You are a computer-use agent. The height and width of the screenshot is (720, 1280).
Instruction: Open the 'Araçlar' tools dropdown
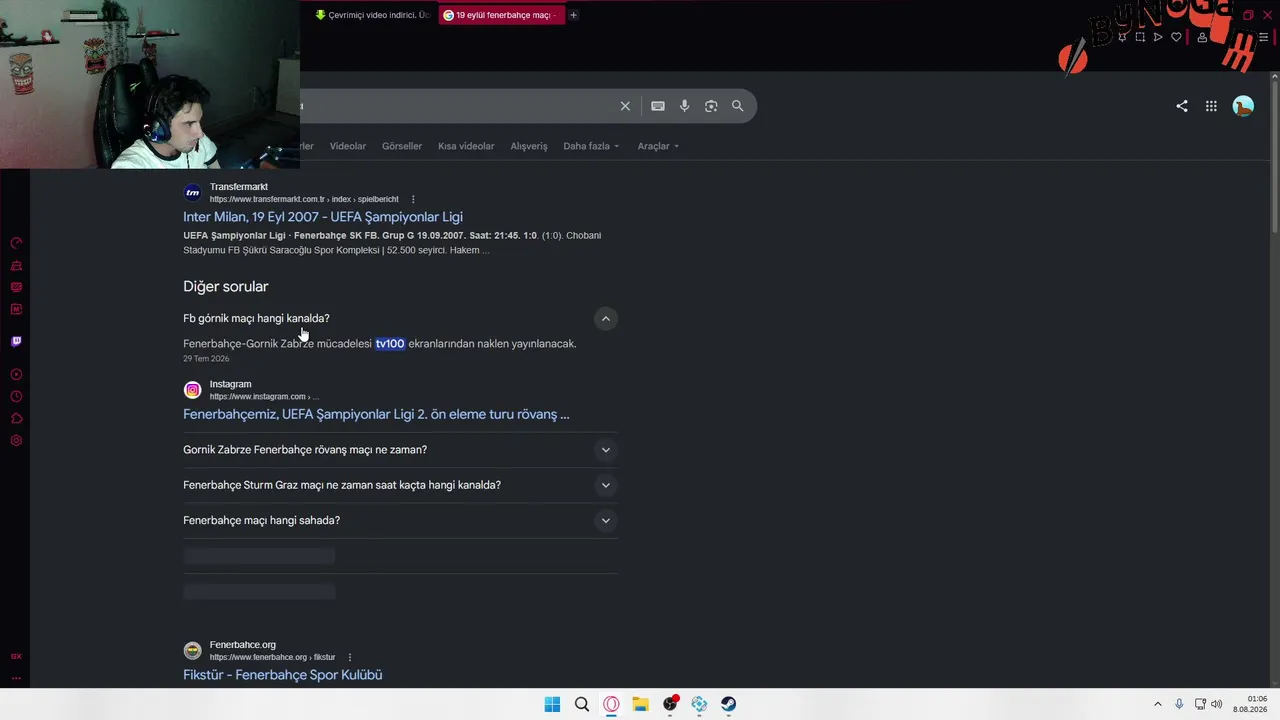[658, 146]
